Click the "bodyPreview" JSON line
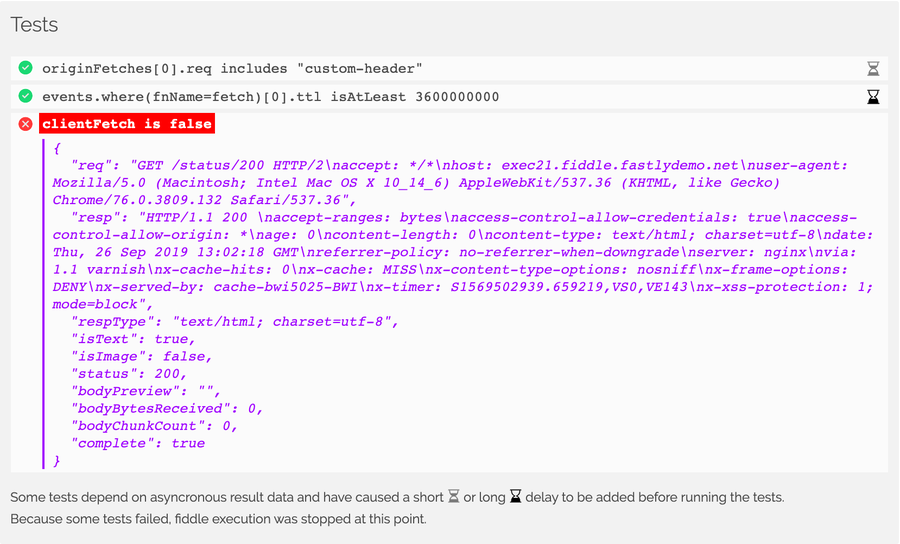Viewport: 900px width, 544px height. 146,391
